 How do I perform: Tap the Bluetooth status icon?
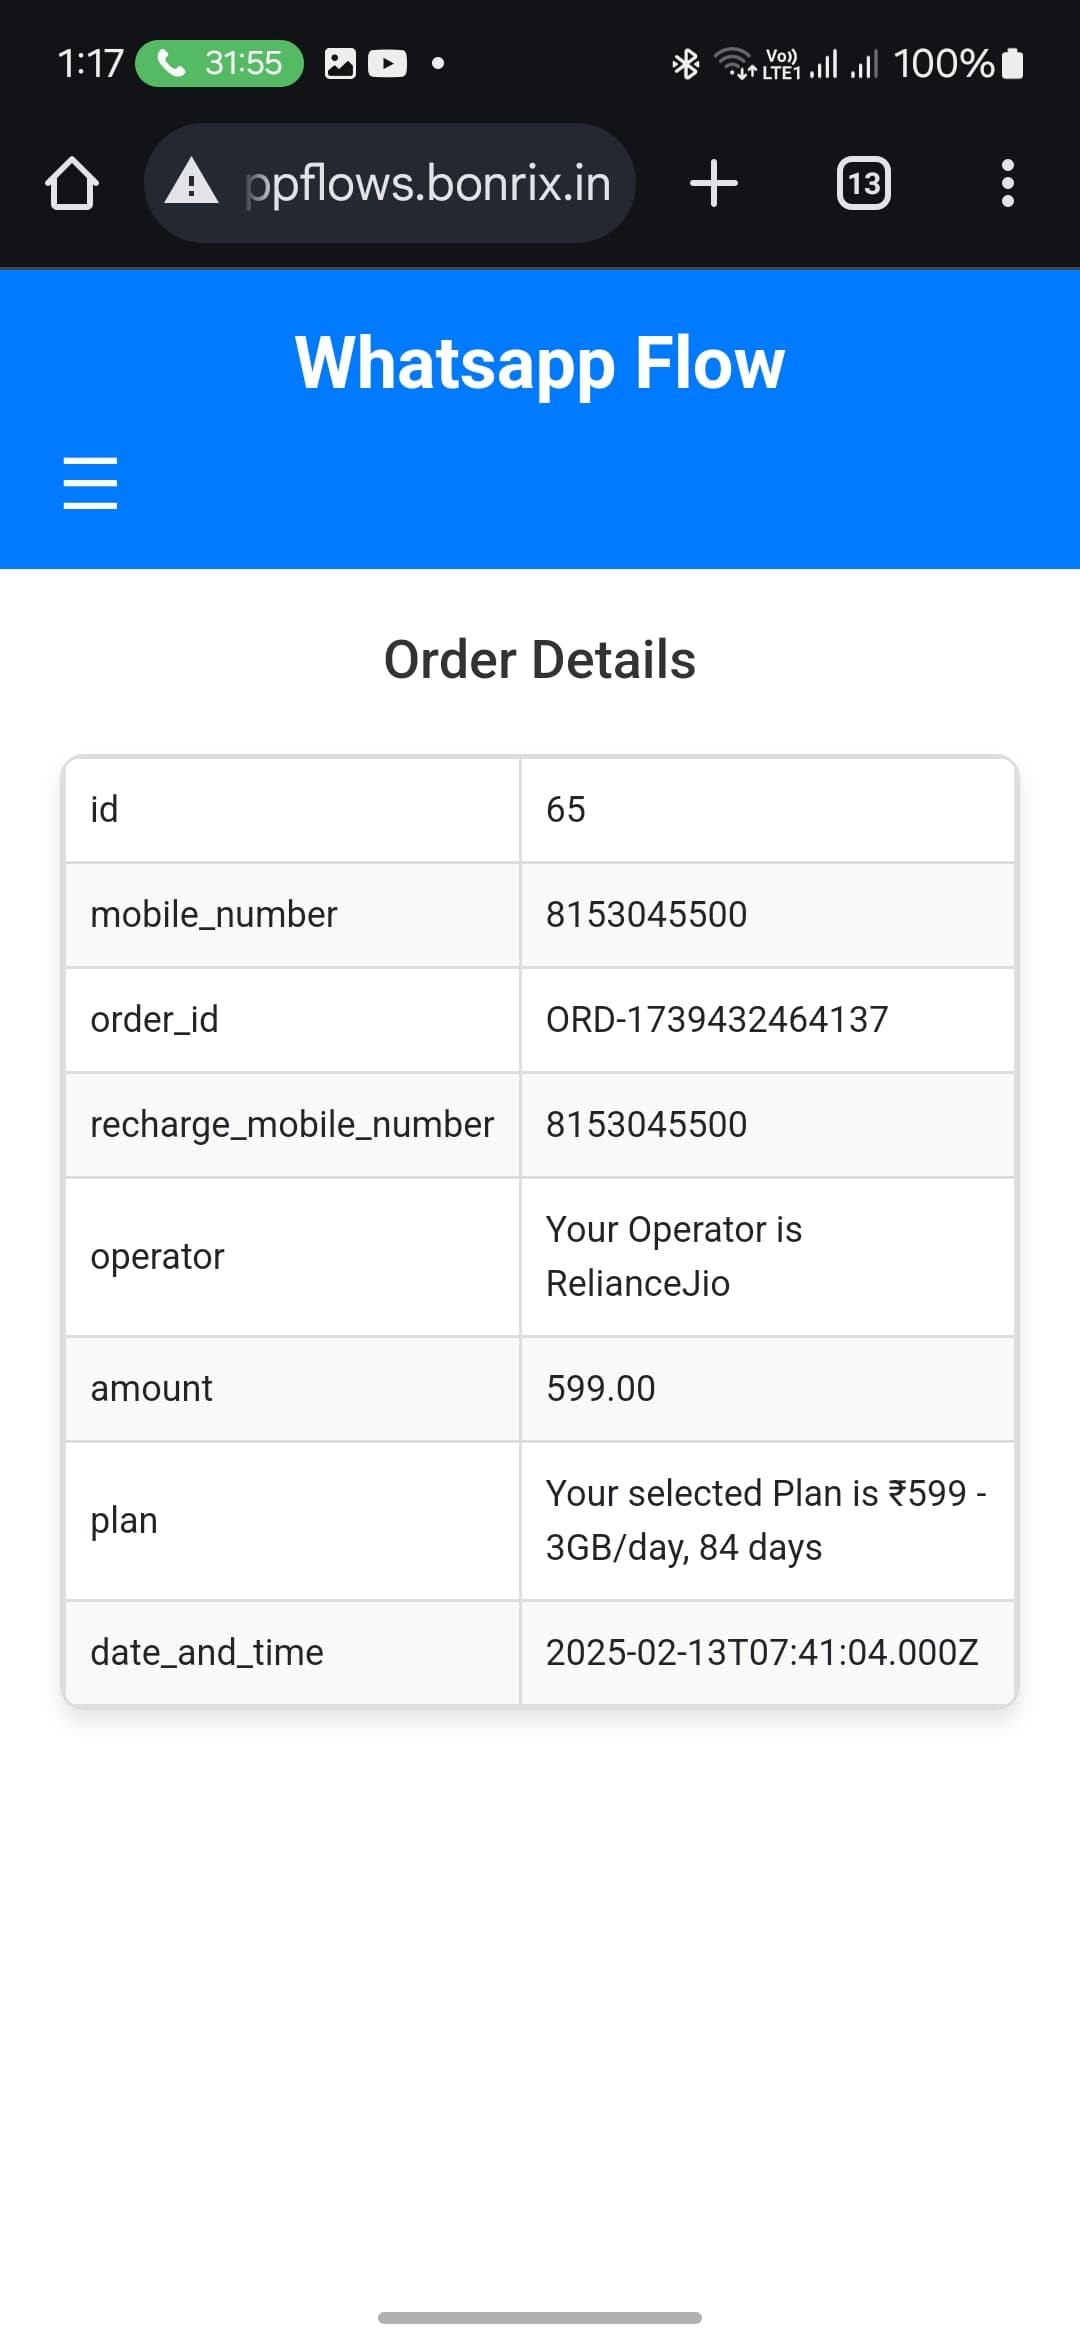685,64
